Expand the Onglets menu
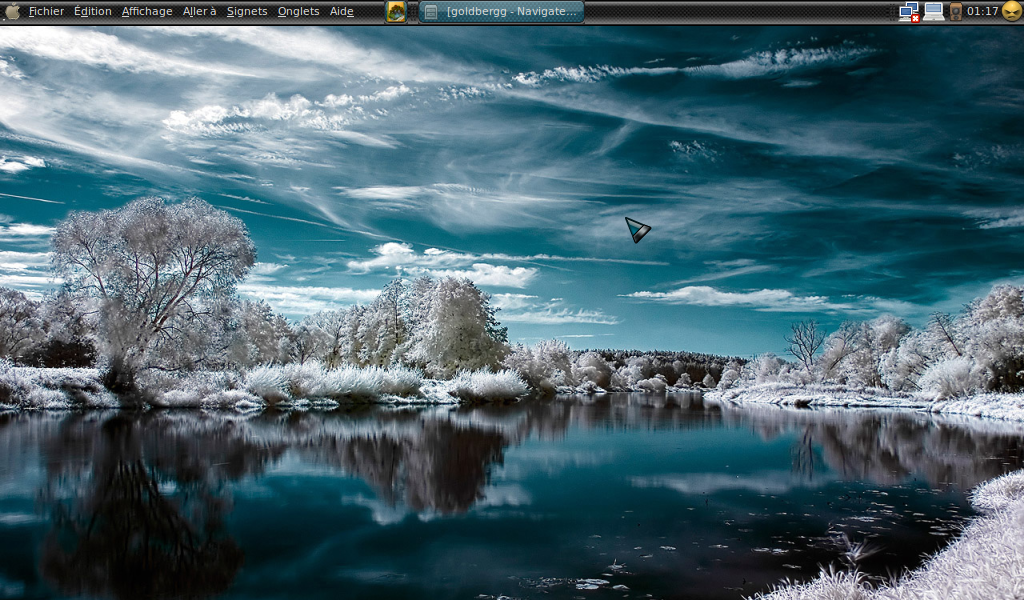The image size is (1024, 600). click(x=298, y=12)
